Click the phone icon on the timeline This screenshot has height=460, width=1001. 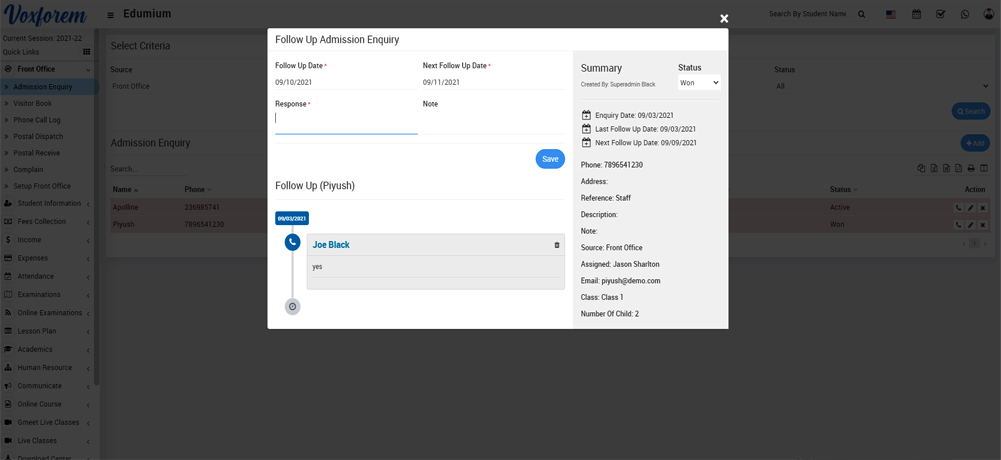click(x=292, y=242)
